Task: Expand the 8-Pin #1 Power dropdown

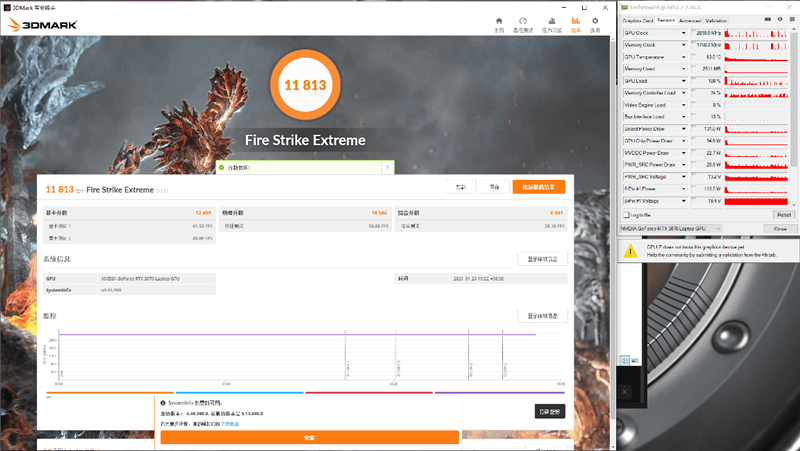Action: point(684,189)
